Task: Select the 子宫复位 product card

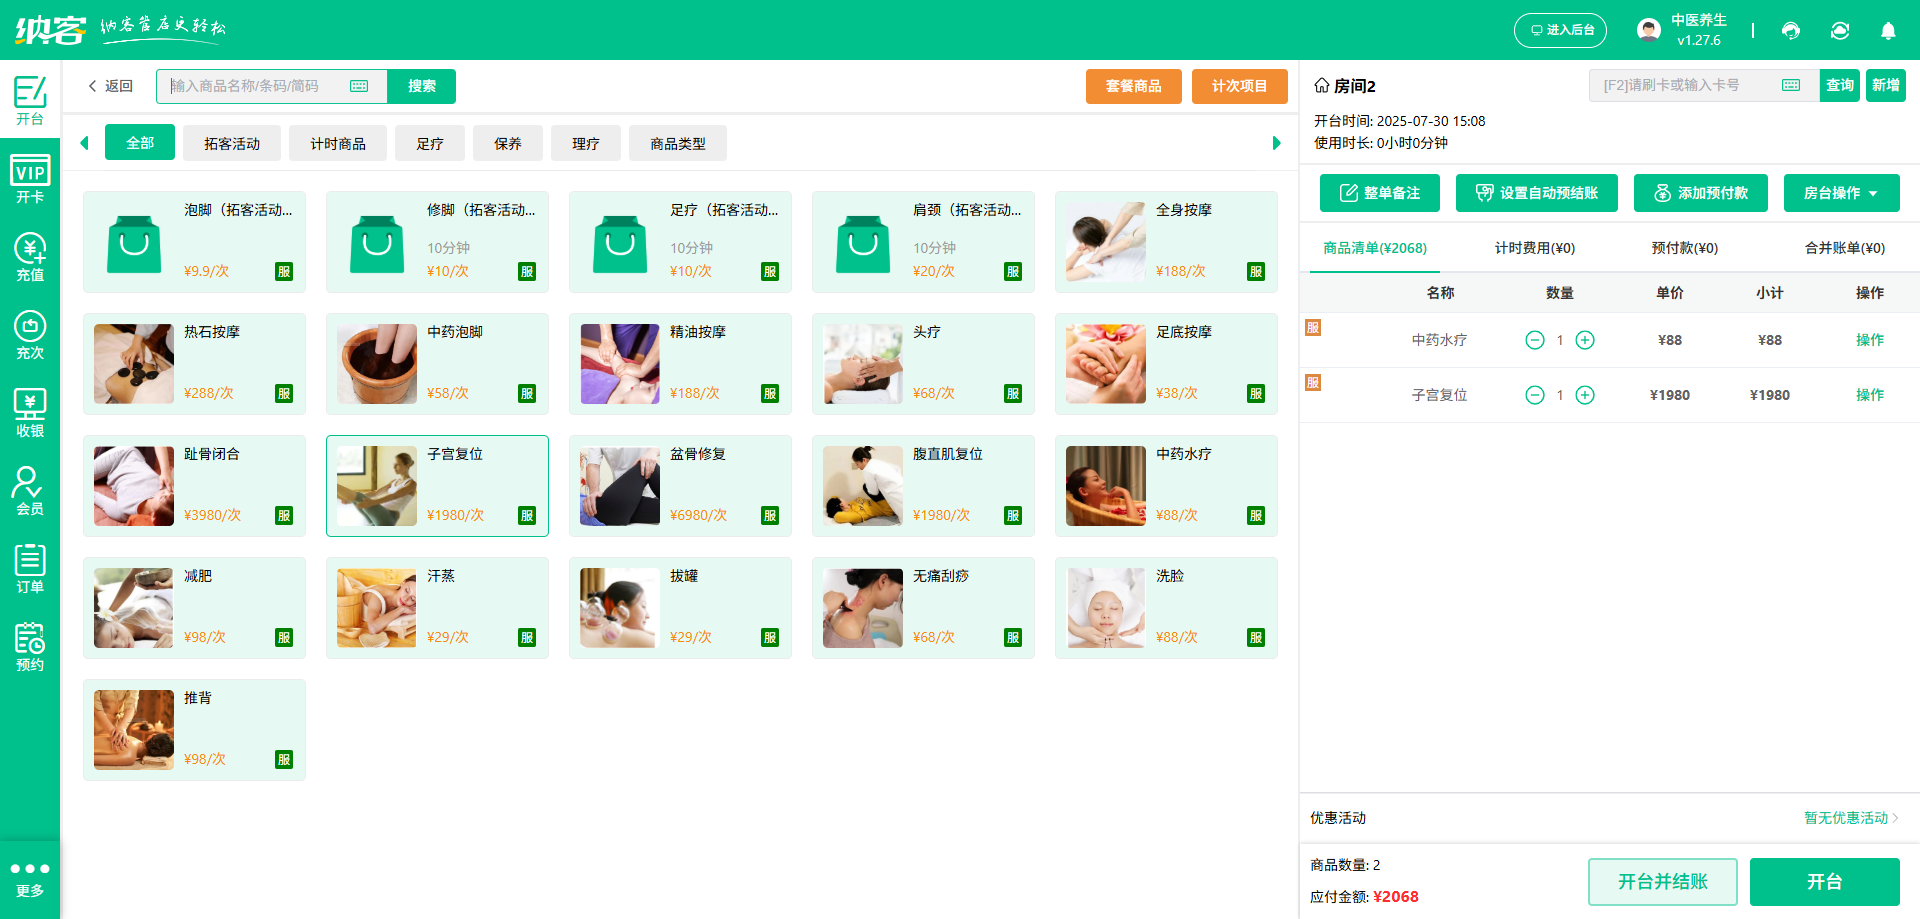Action: (437, 485)
